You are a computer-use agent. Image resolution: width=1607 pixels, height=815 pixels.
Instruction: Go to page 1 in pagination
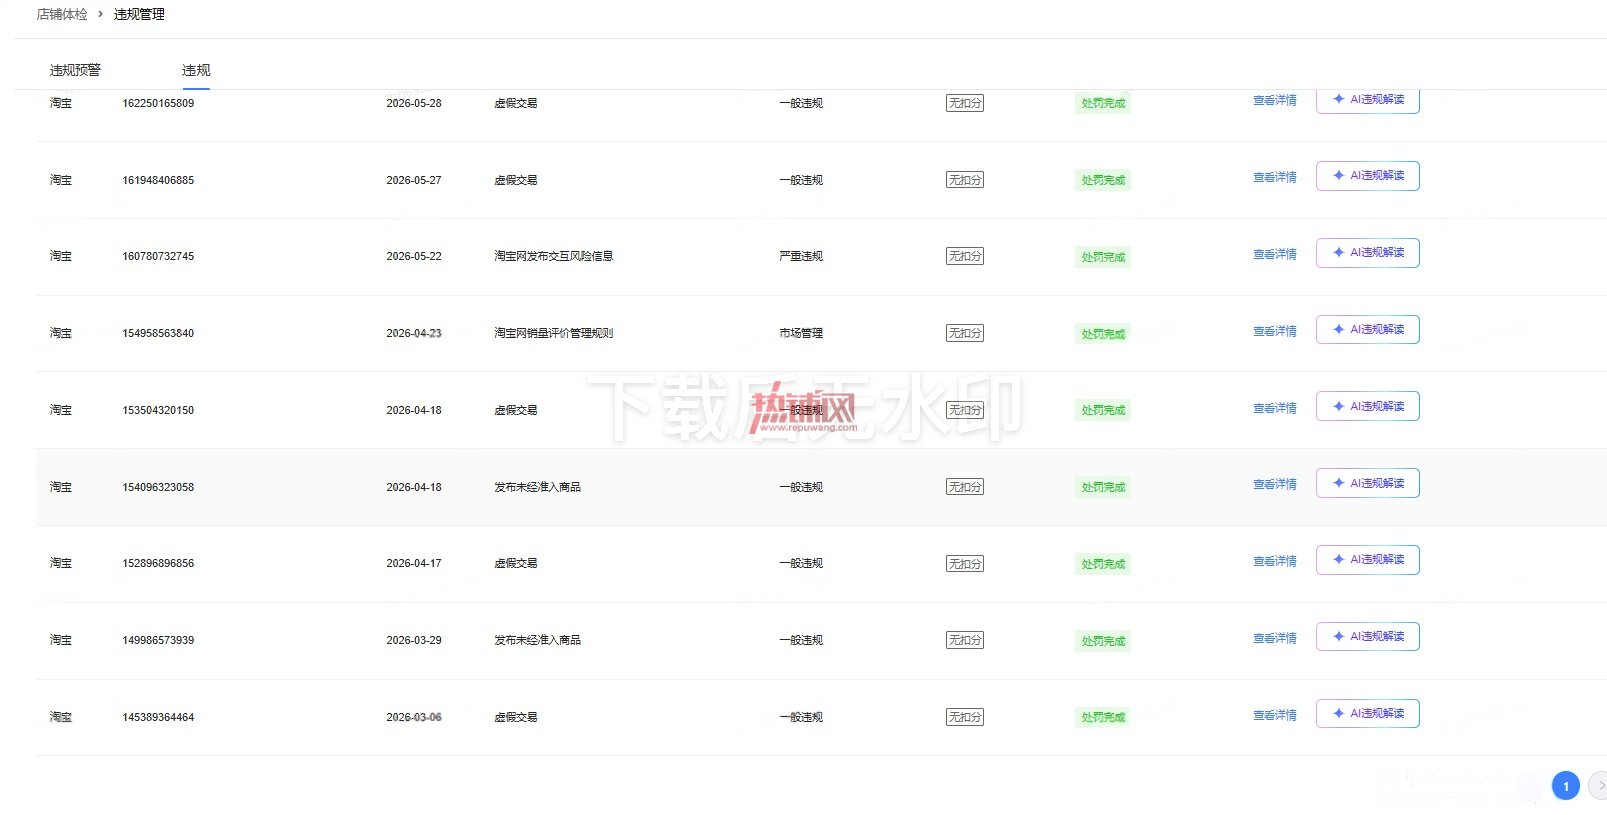(x=1566, y=786)
